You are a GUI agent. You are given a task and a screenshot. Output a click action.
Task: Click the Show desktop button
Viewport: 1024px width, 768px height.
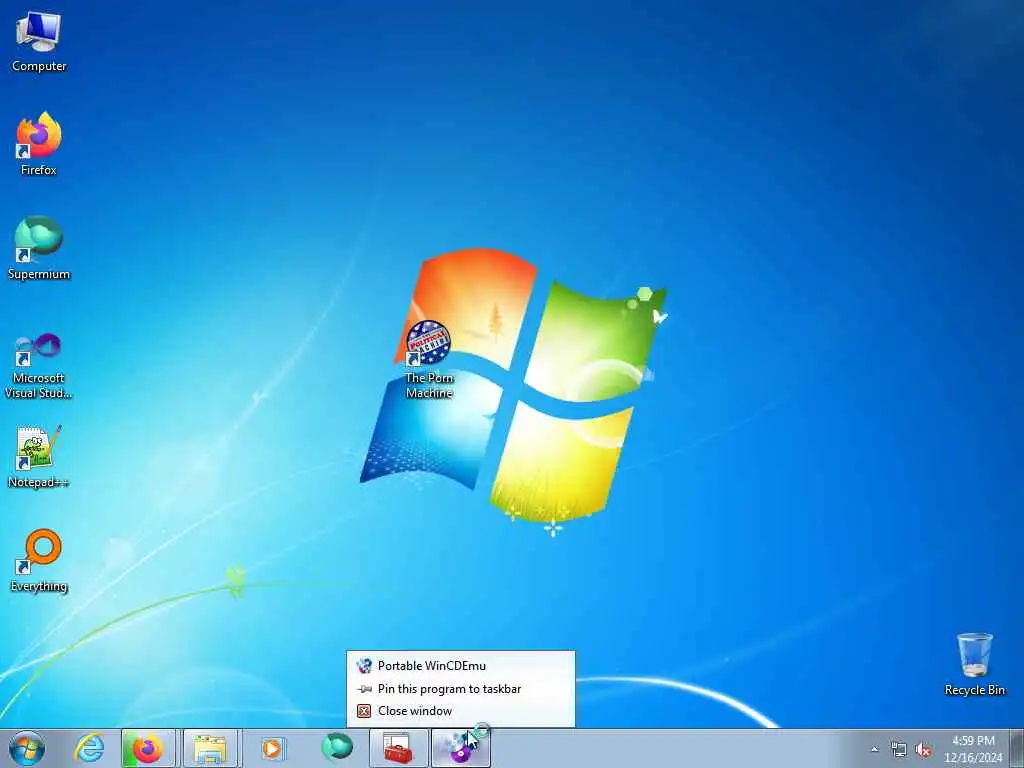pyautogui.click(x=1017, y=748)
